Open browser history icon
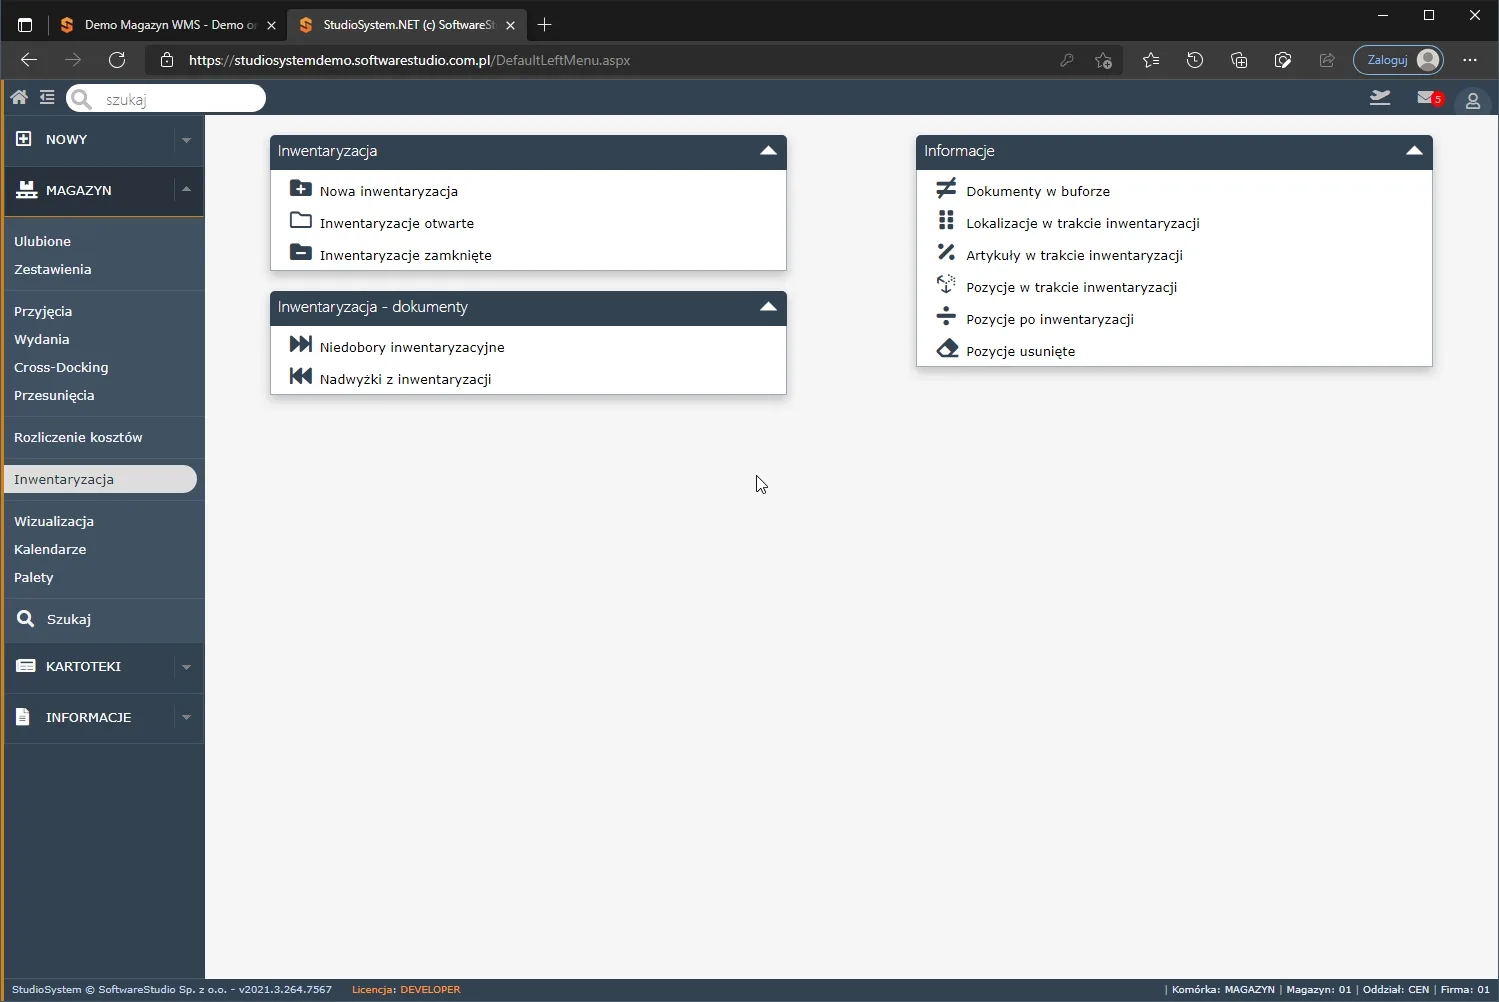1499x1002 pixels. [x=1195, y=60]
